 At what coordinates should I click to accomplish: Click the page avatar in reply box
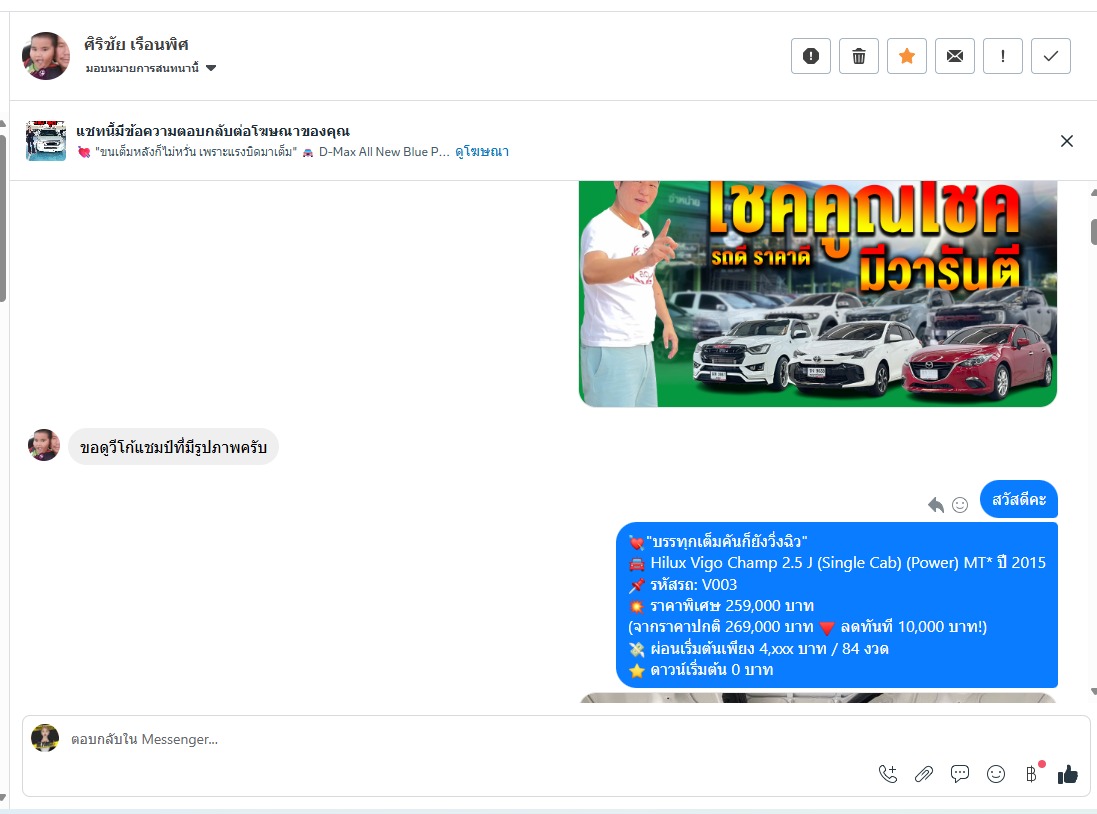coord(45,738)
